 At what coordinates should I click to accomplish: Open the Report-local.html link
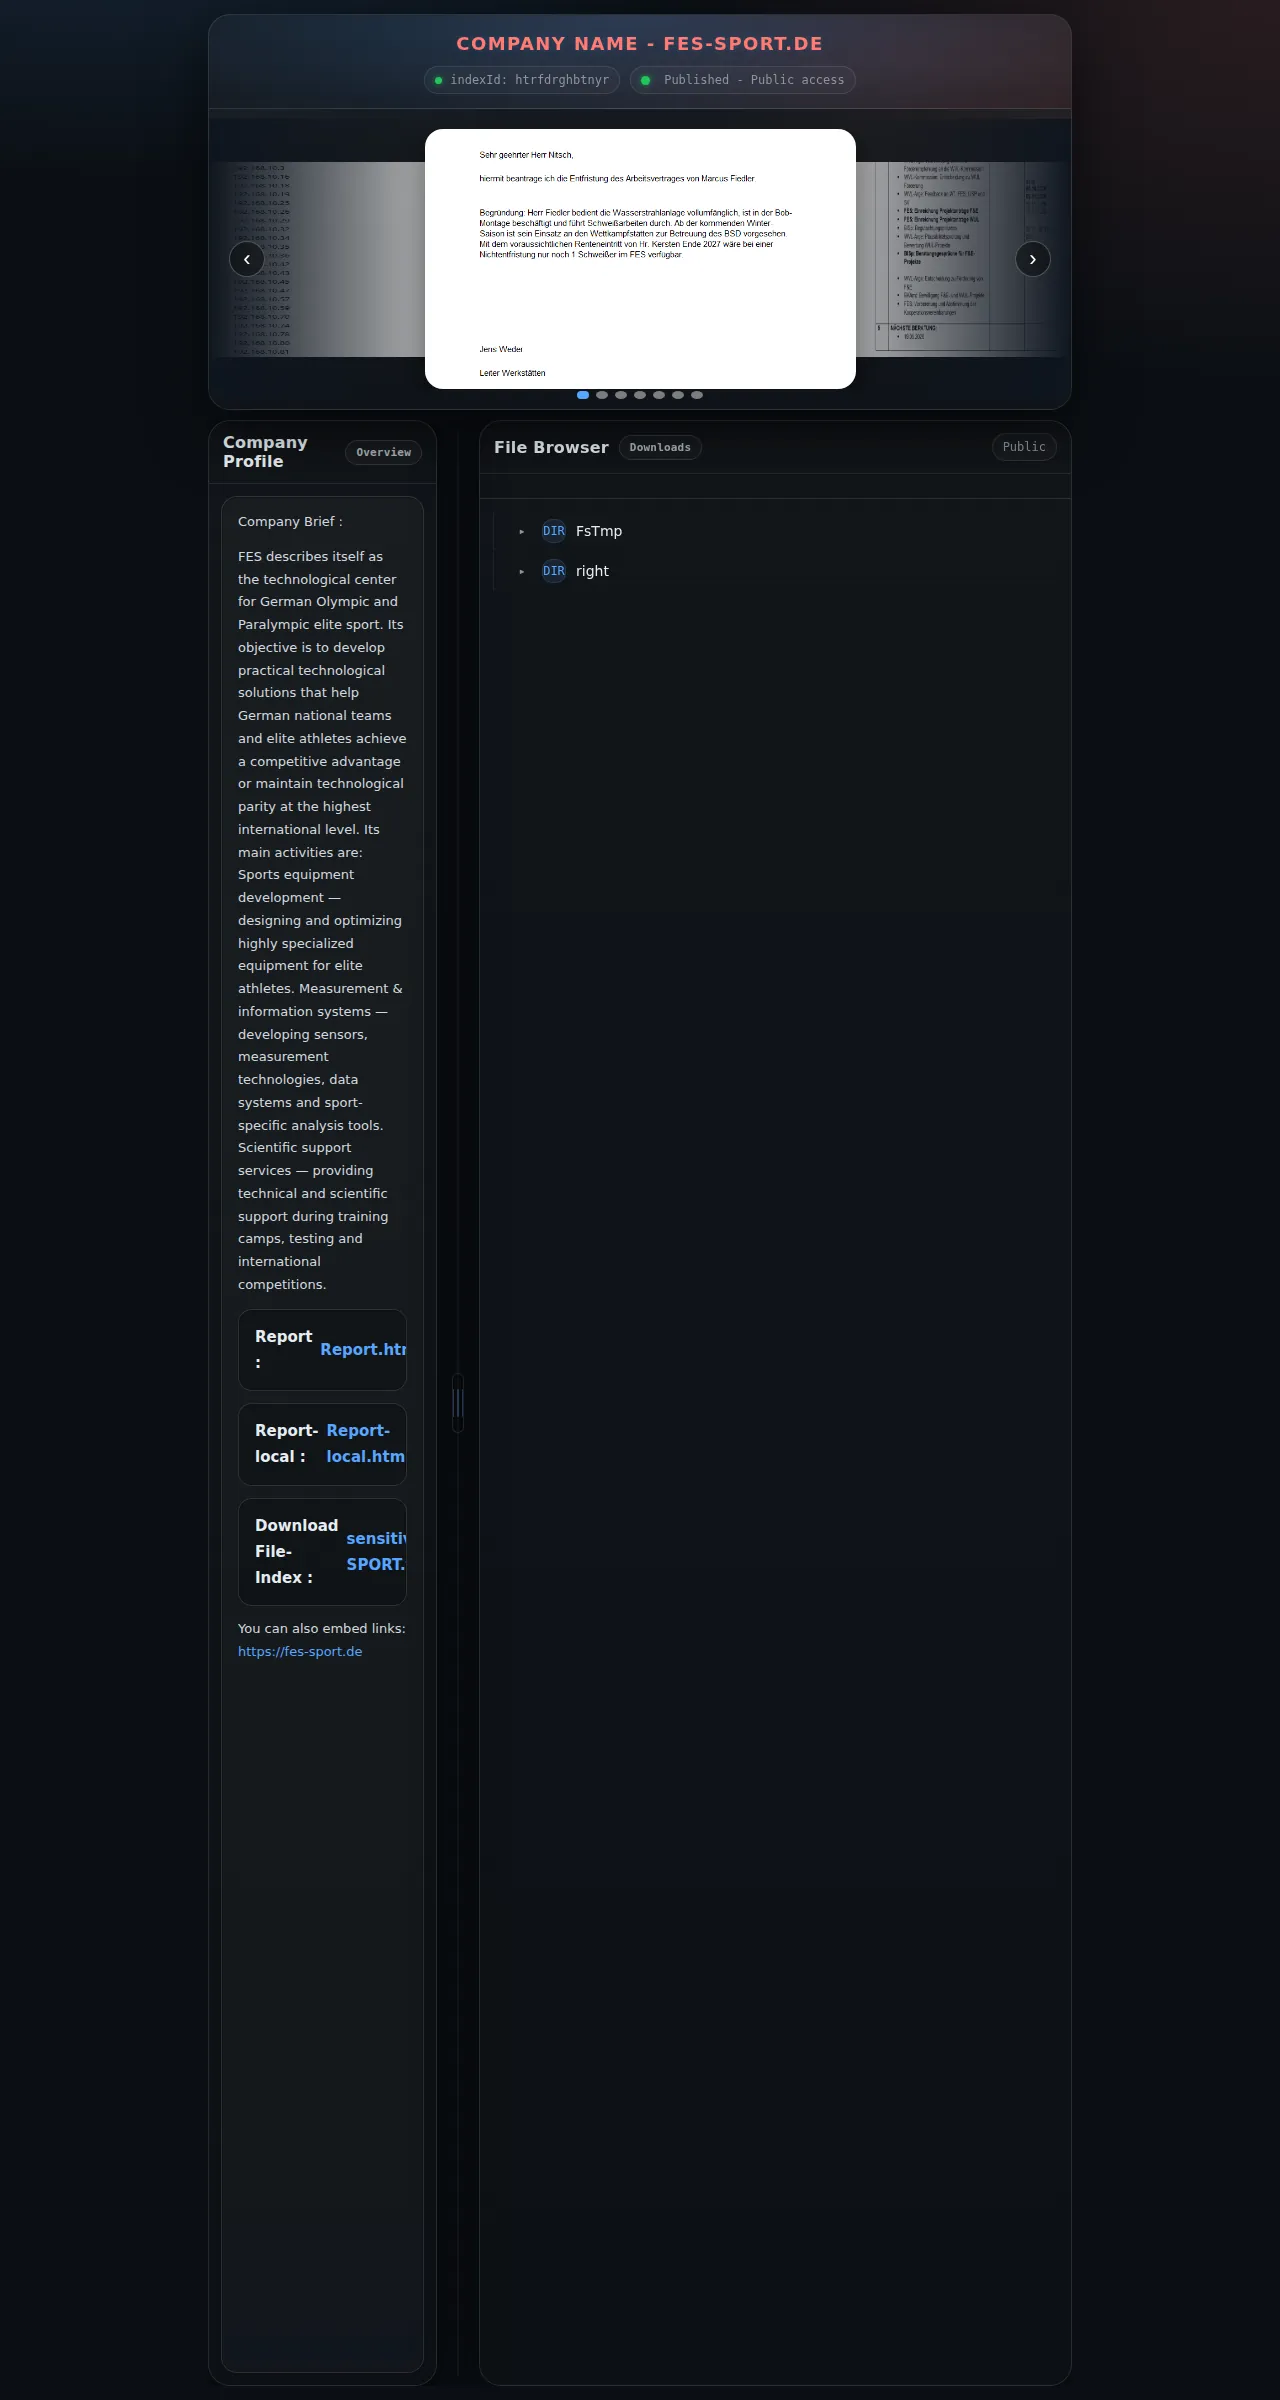pyautogui.click(x=365, y=1444)
